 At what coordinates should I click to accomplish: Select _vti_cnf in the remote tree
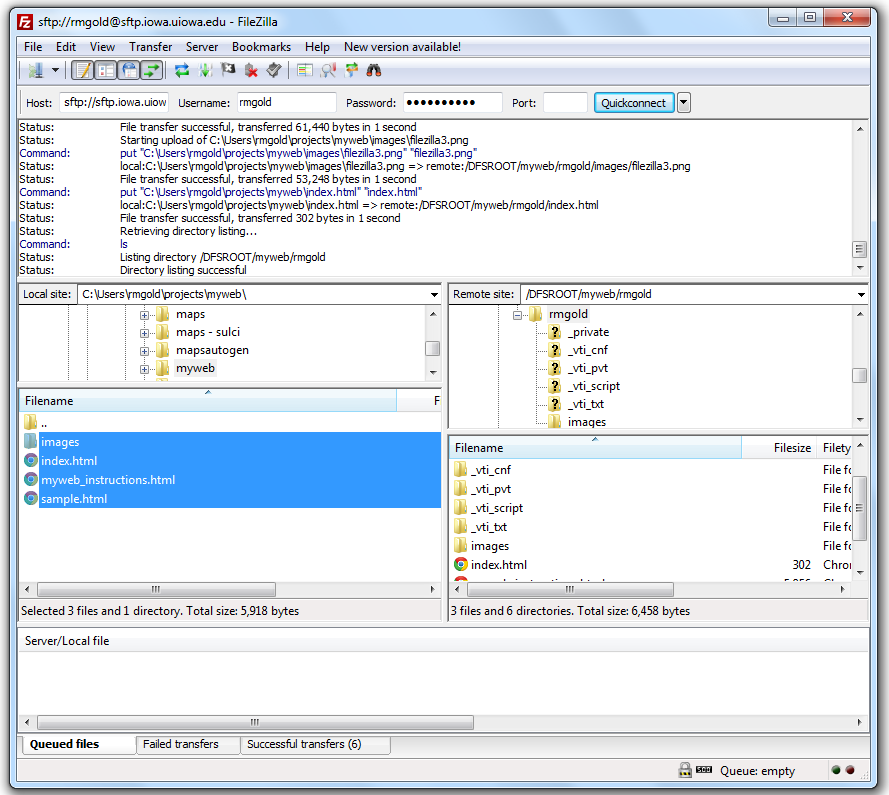[x=590, y=350]
